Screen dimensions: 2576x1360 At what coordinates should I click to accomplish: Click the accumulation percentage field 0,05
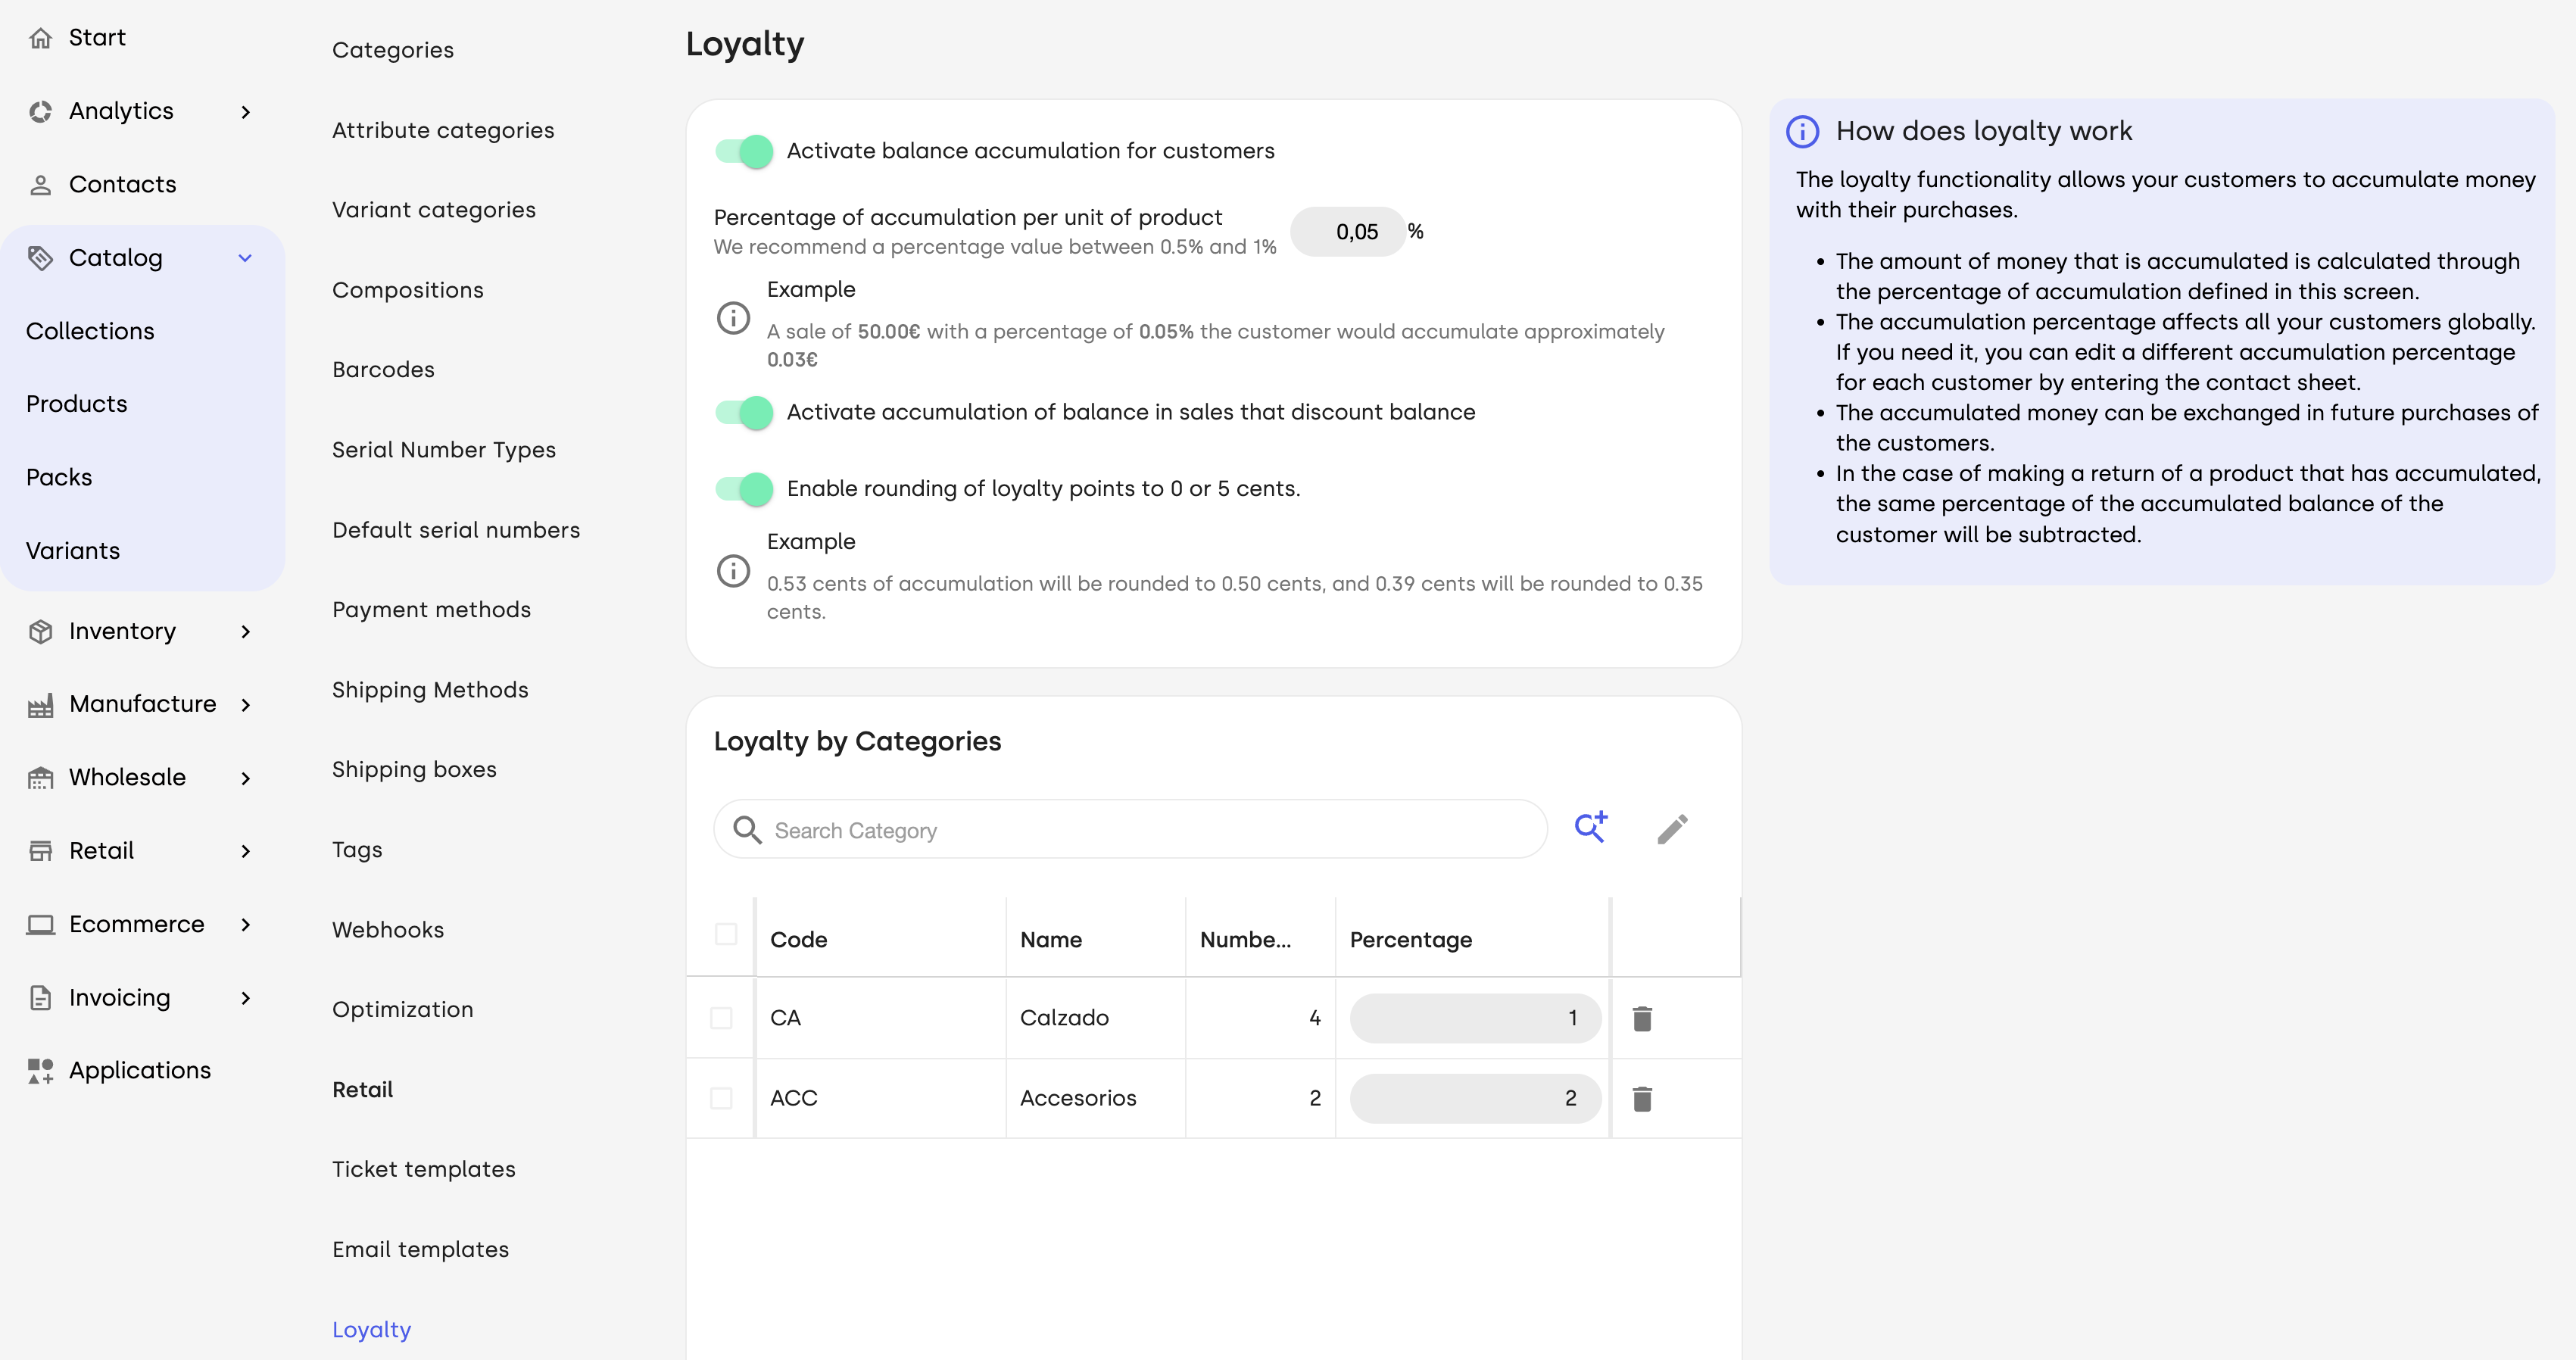[1348, 232]
